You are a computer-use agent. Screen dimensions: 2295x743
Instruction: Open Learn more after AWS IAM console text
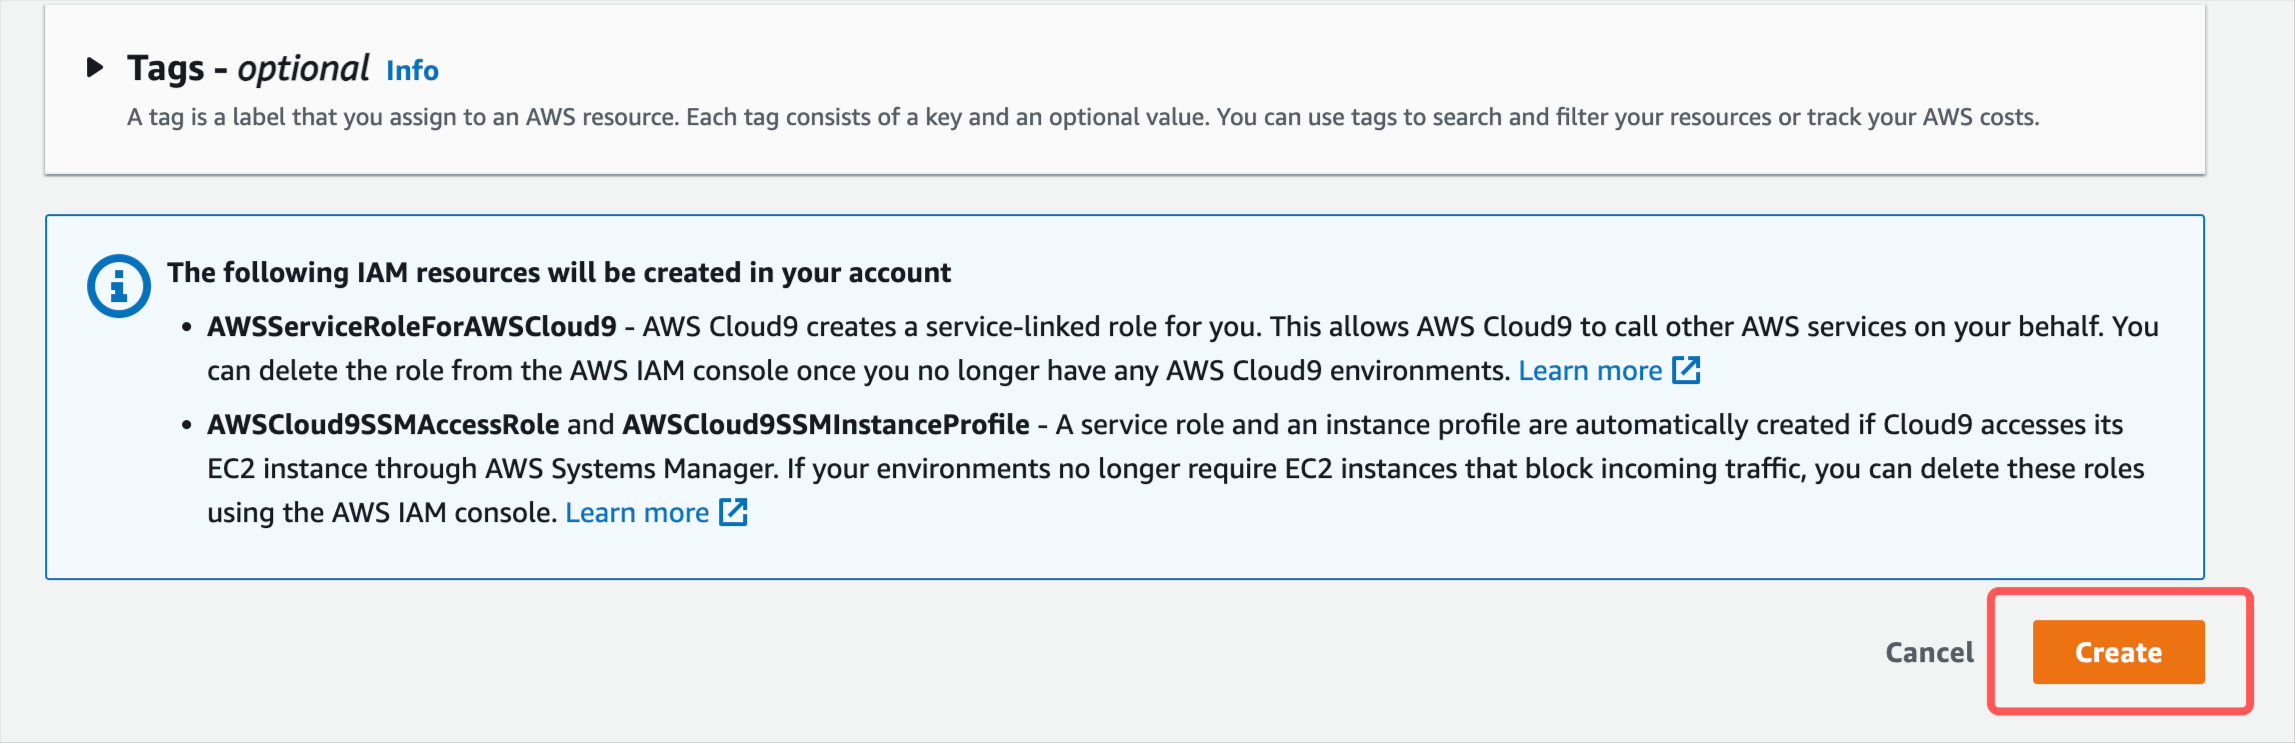pyautogui.click(x=637, y=513)
